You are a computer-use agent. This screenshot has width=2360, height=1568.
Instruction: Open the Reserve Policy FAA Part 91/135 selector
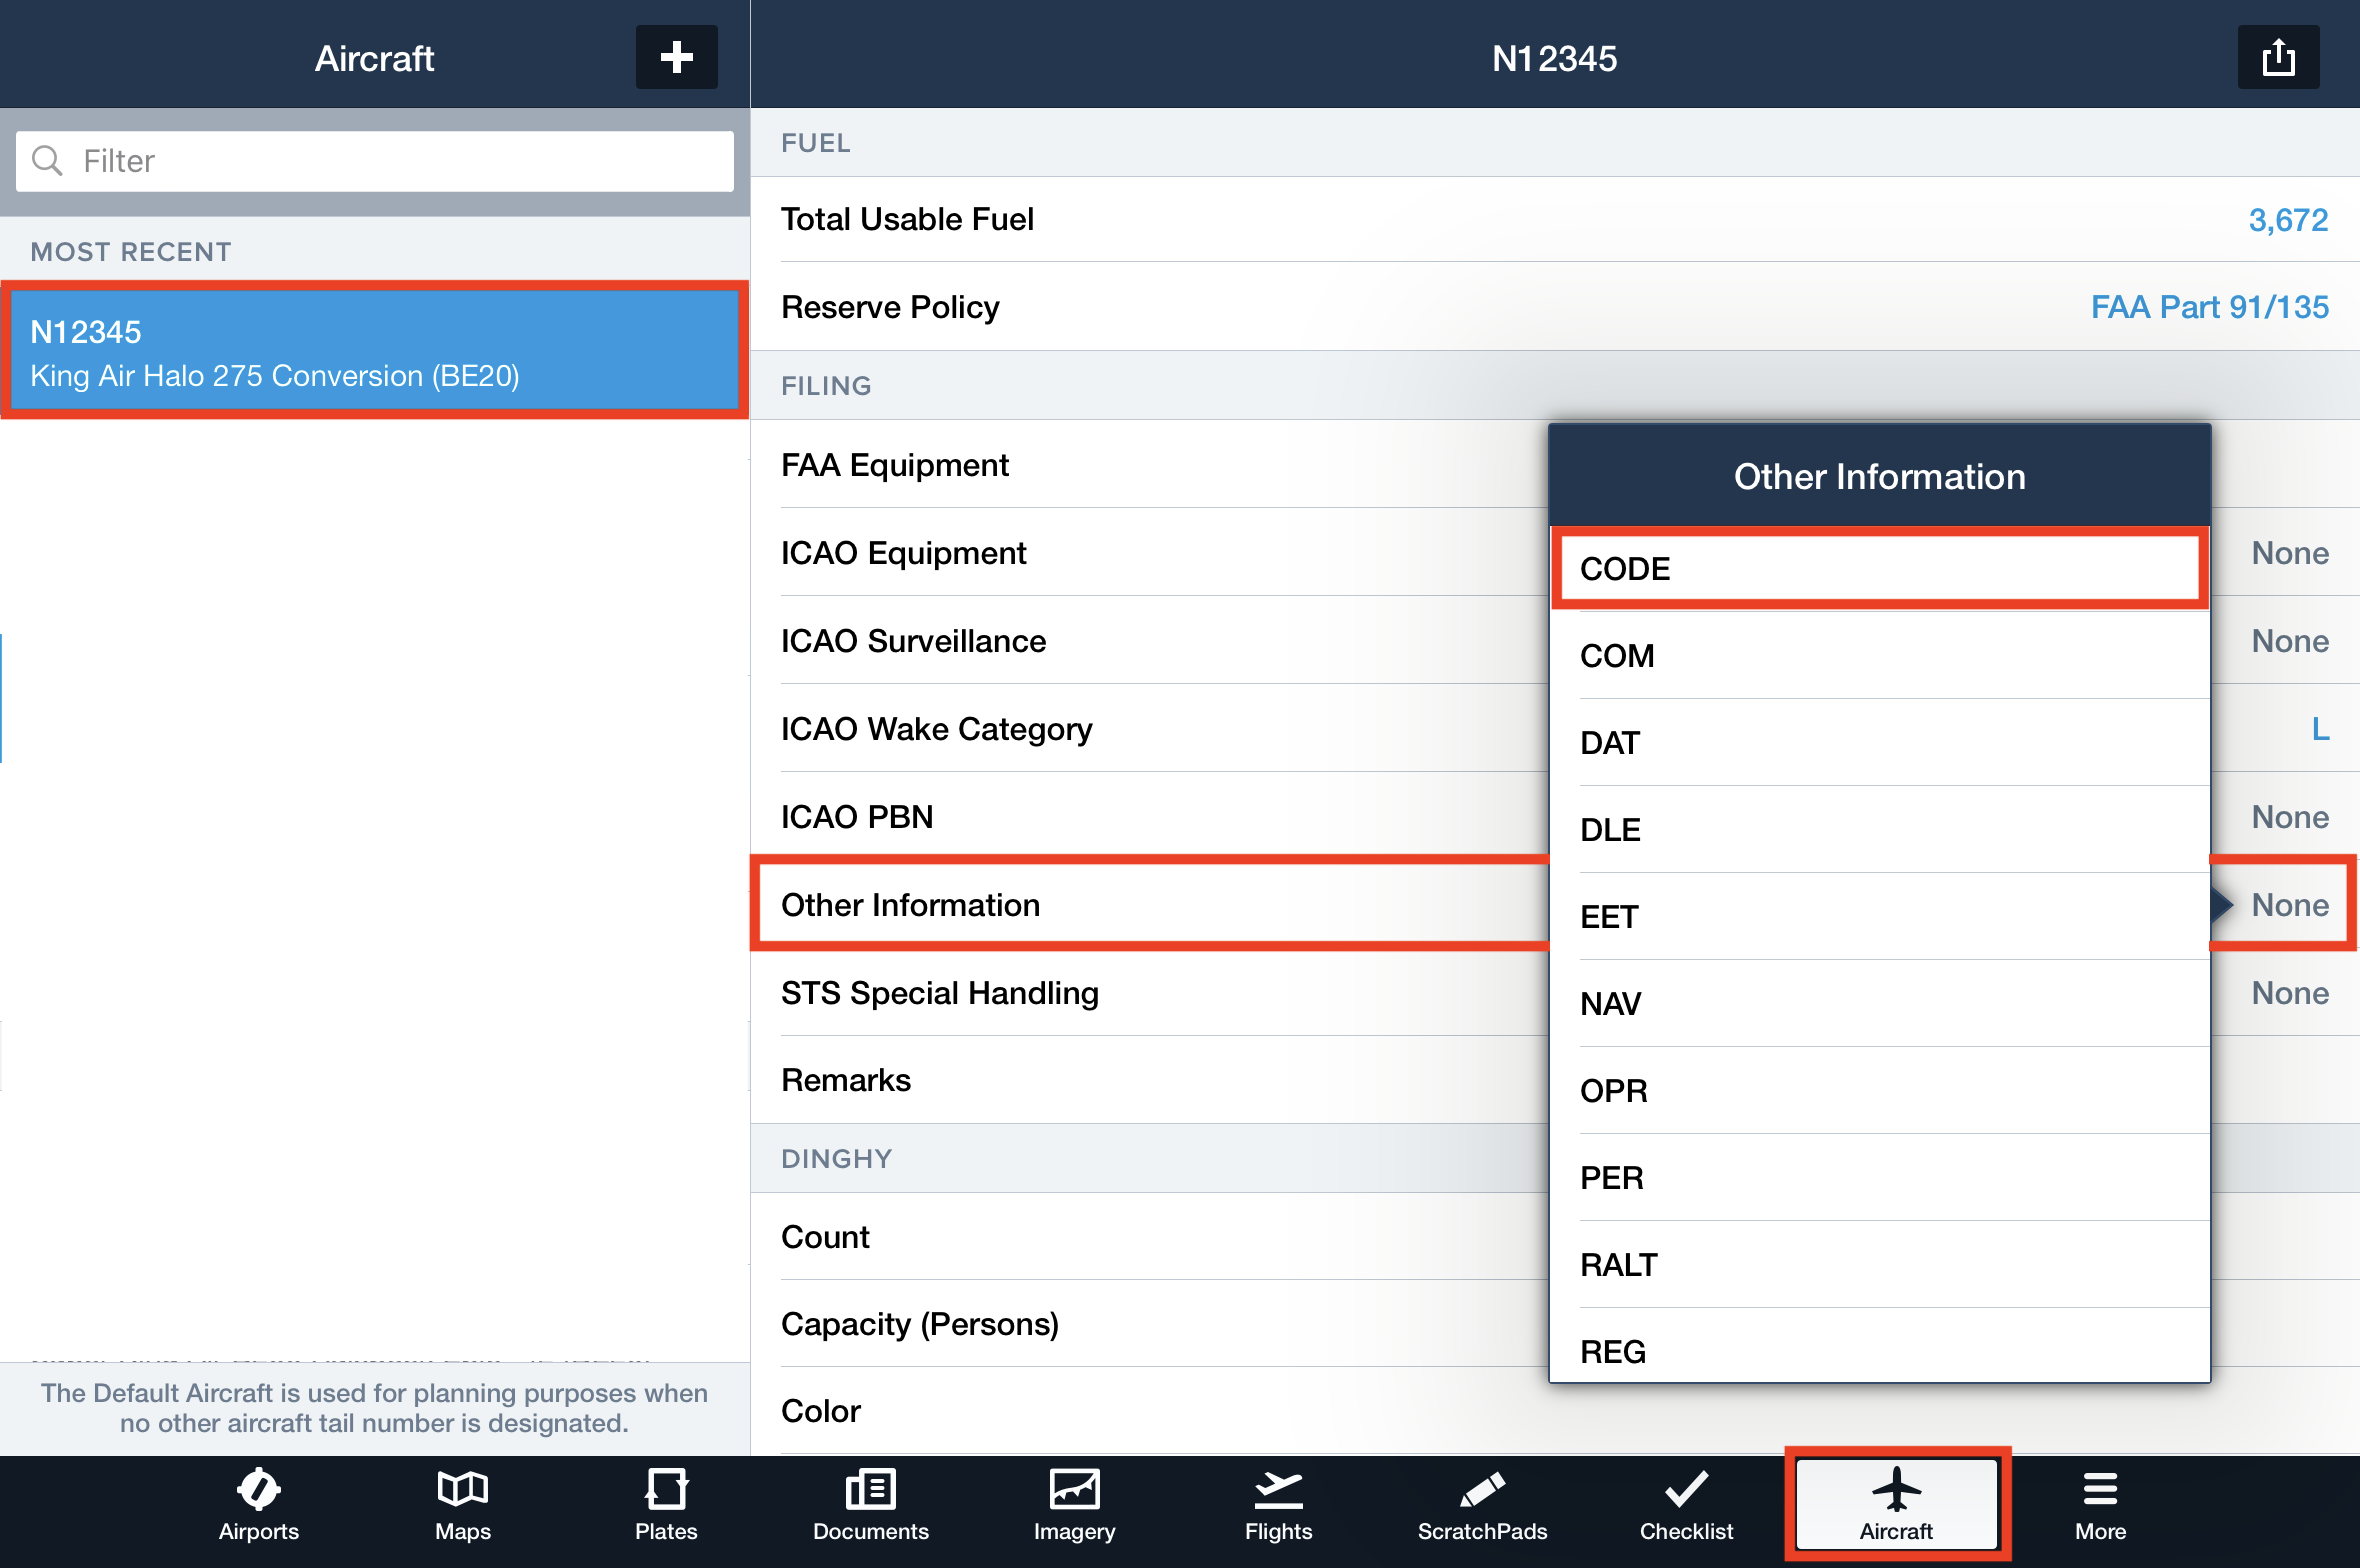[2208, 307]
